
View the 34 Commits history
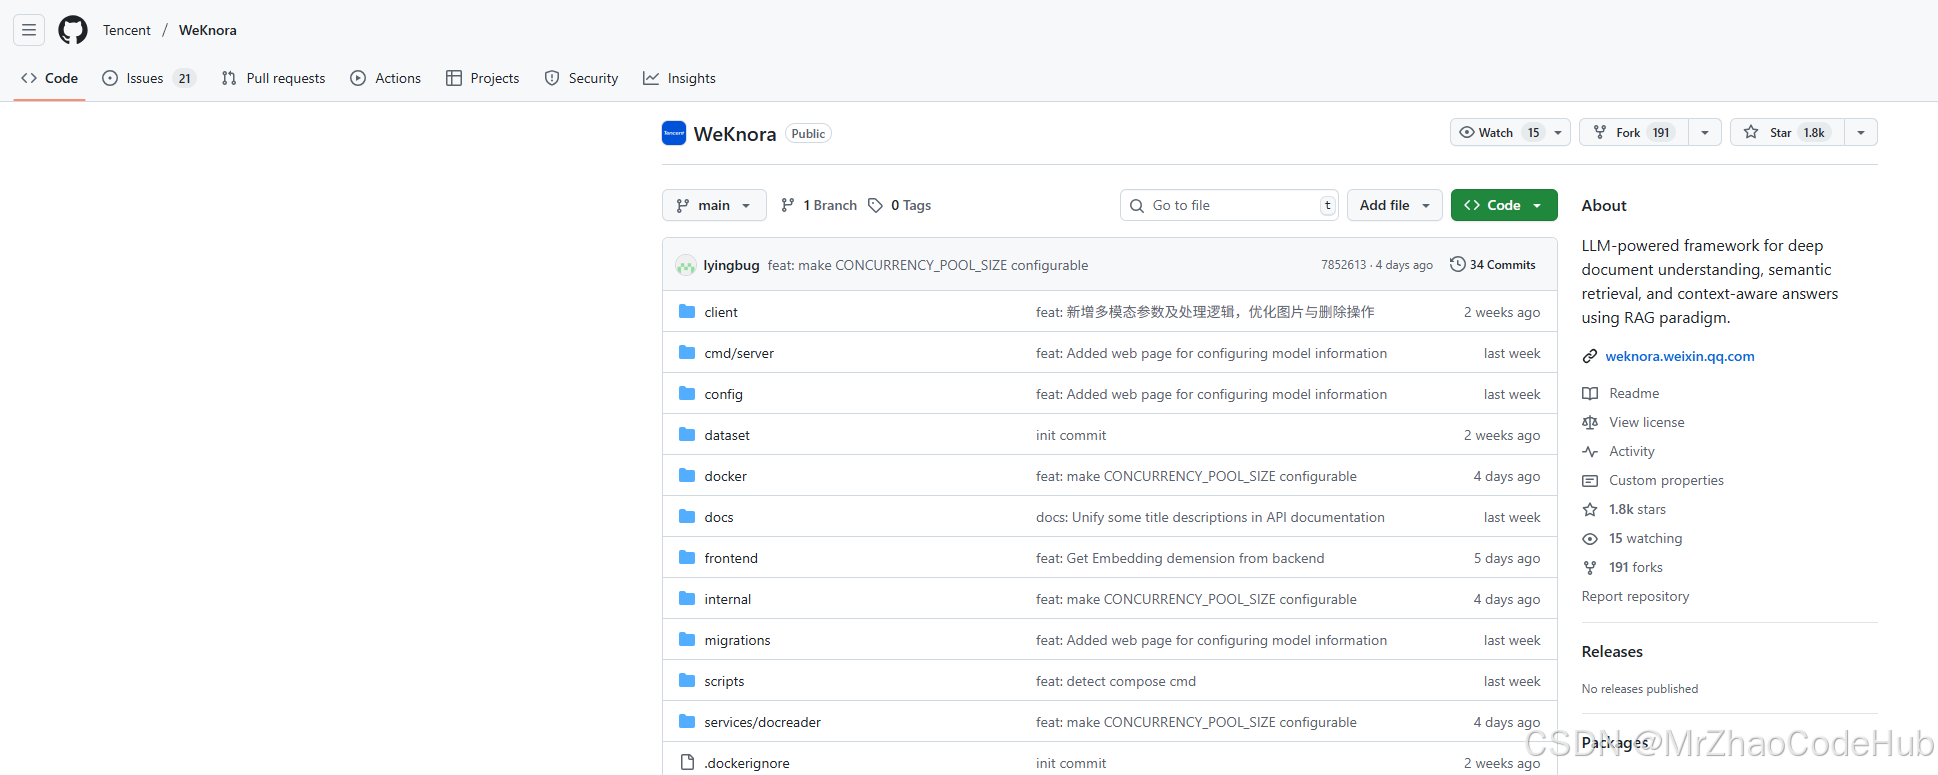1493,265
